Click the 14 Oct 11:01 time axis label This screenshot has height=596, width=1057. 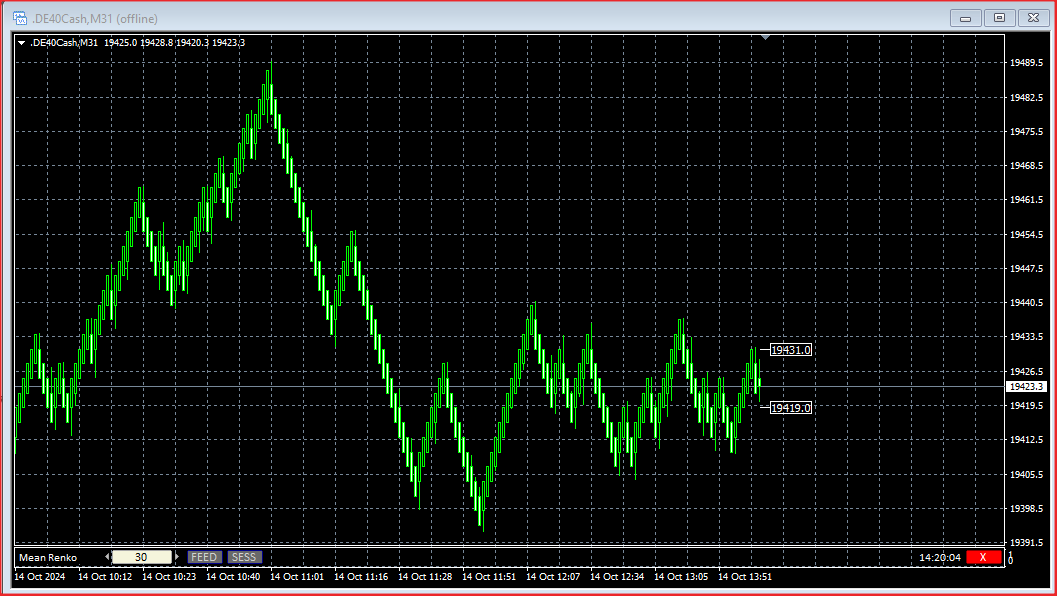click(x=298, y=577)
